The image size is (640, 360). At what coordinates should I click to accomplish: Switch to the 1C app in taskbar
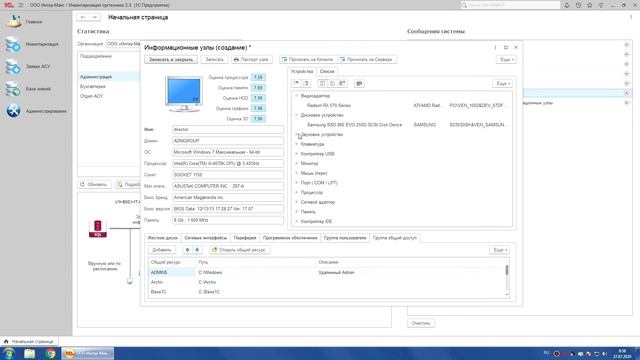87,353
